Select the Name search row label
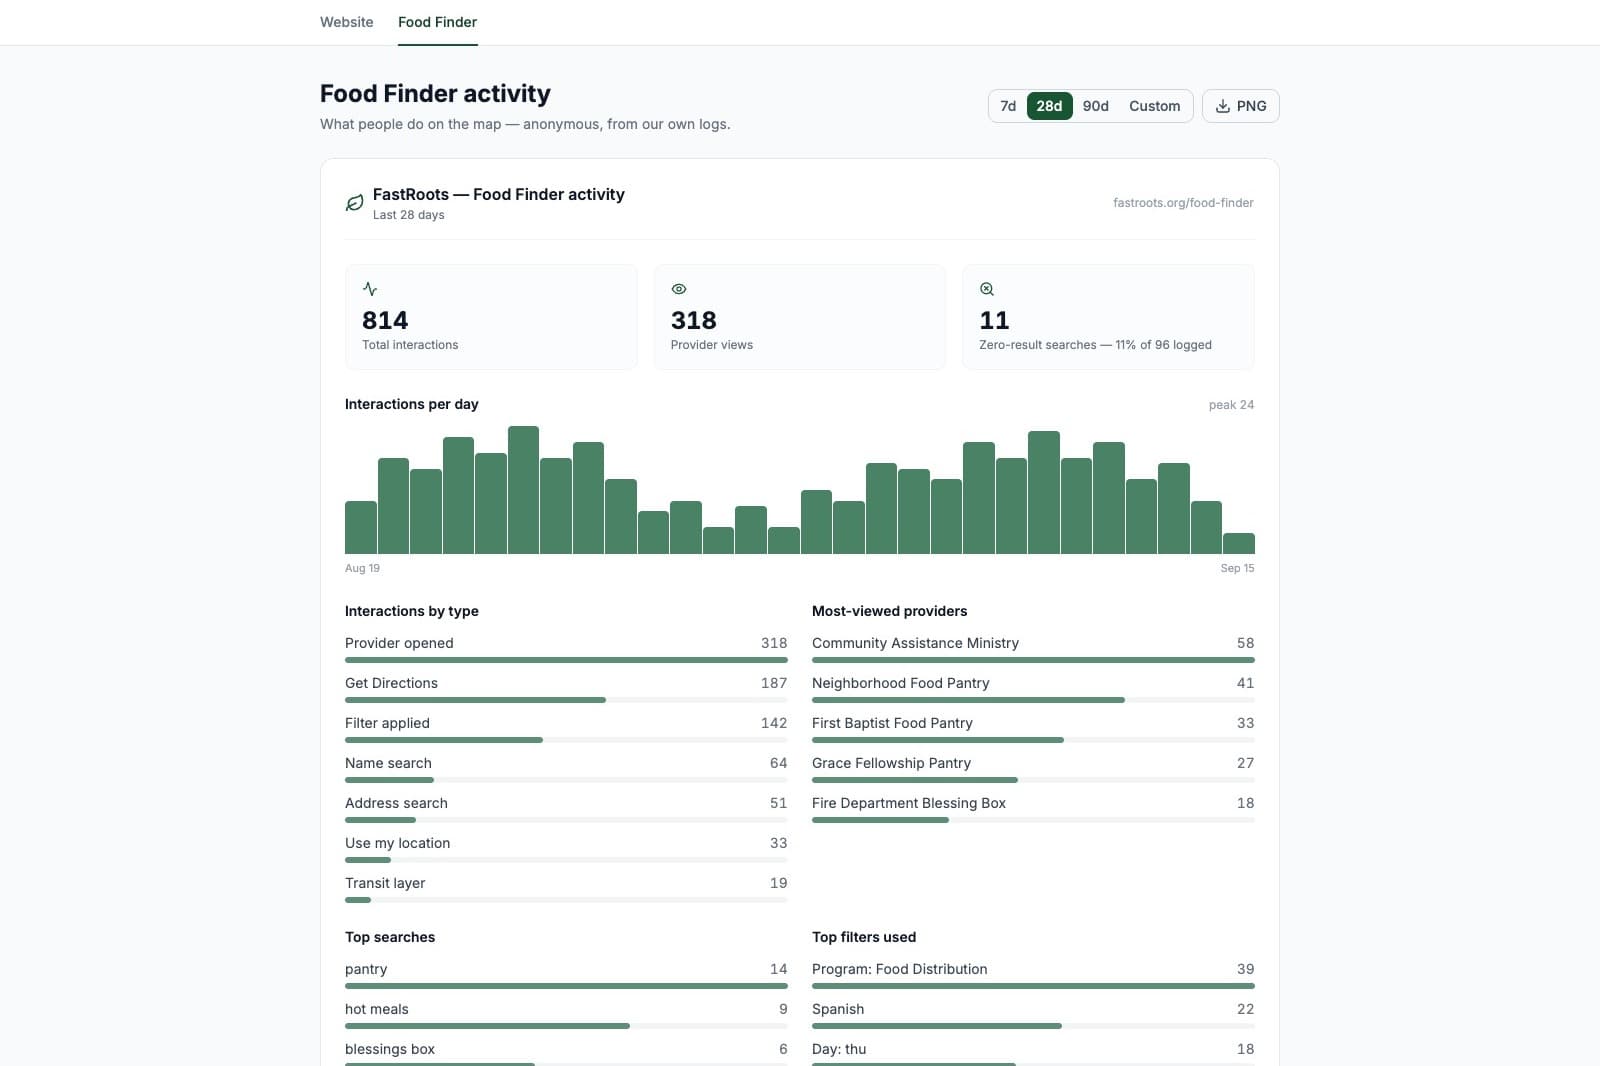 [x=388, y=763]
